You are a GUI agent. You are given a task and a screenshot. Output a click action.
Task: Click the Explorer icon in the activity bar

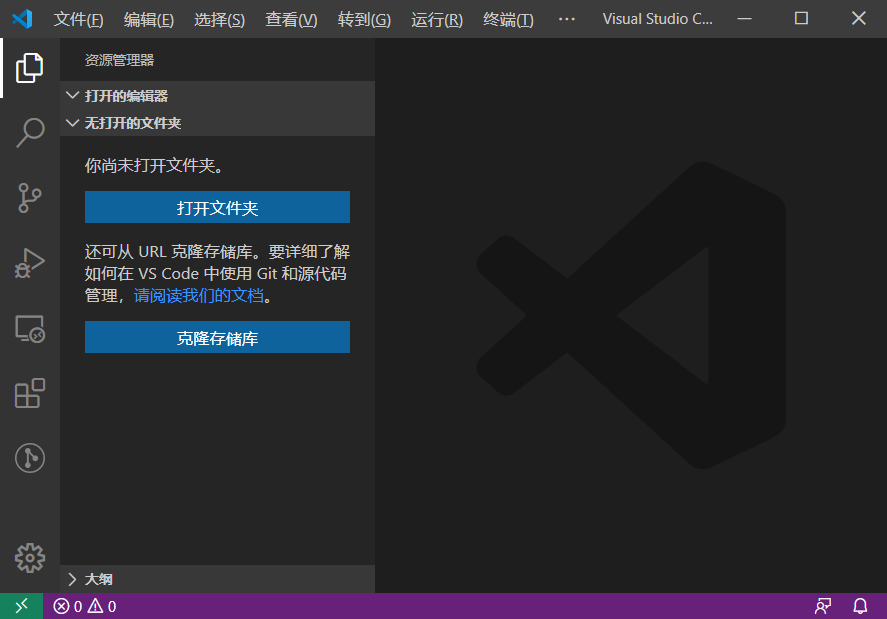(29, 67)
